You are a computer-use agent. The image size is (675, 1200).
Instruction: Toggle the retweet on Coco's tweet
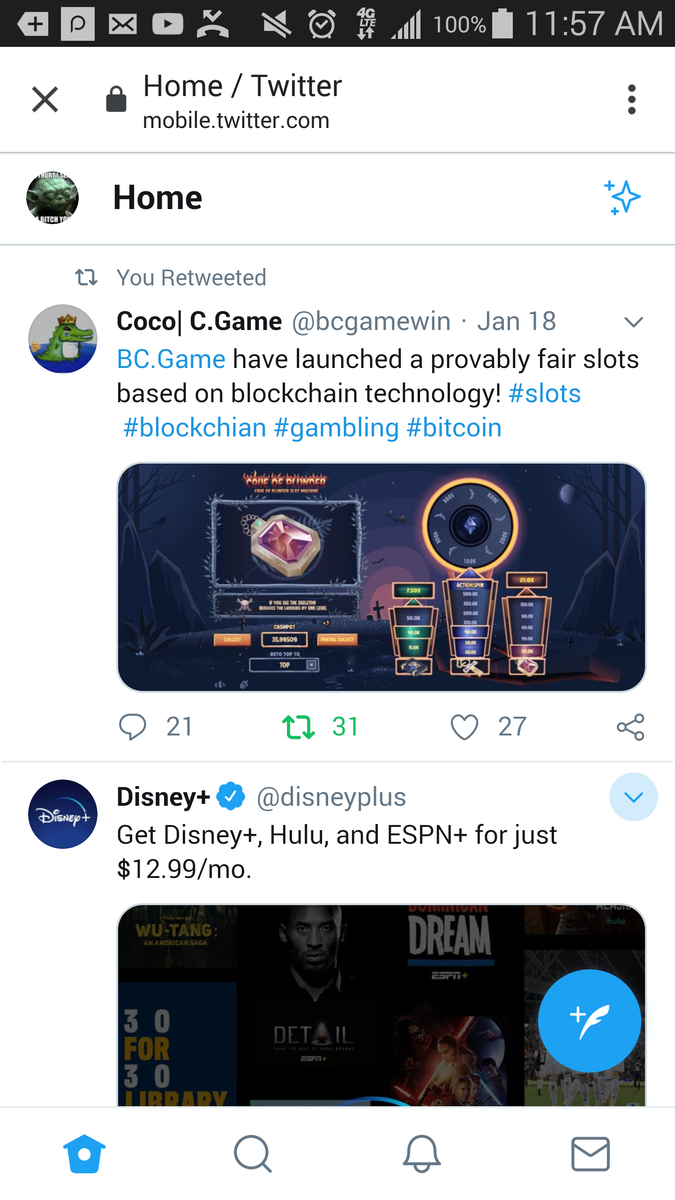[299, 727]
